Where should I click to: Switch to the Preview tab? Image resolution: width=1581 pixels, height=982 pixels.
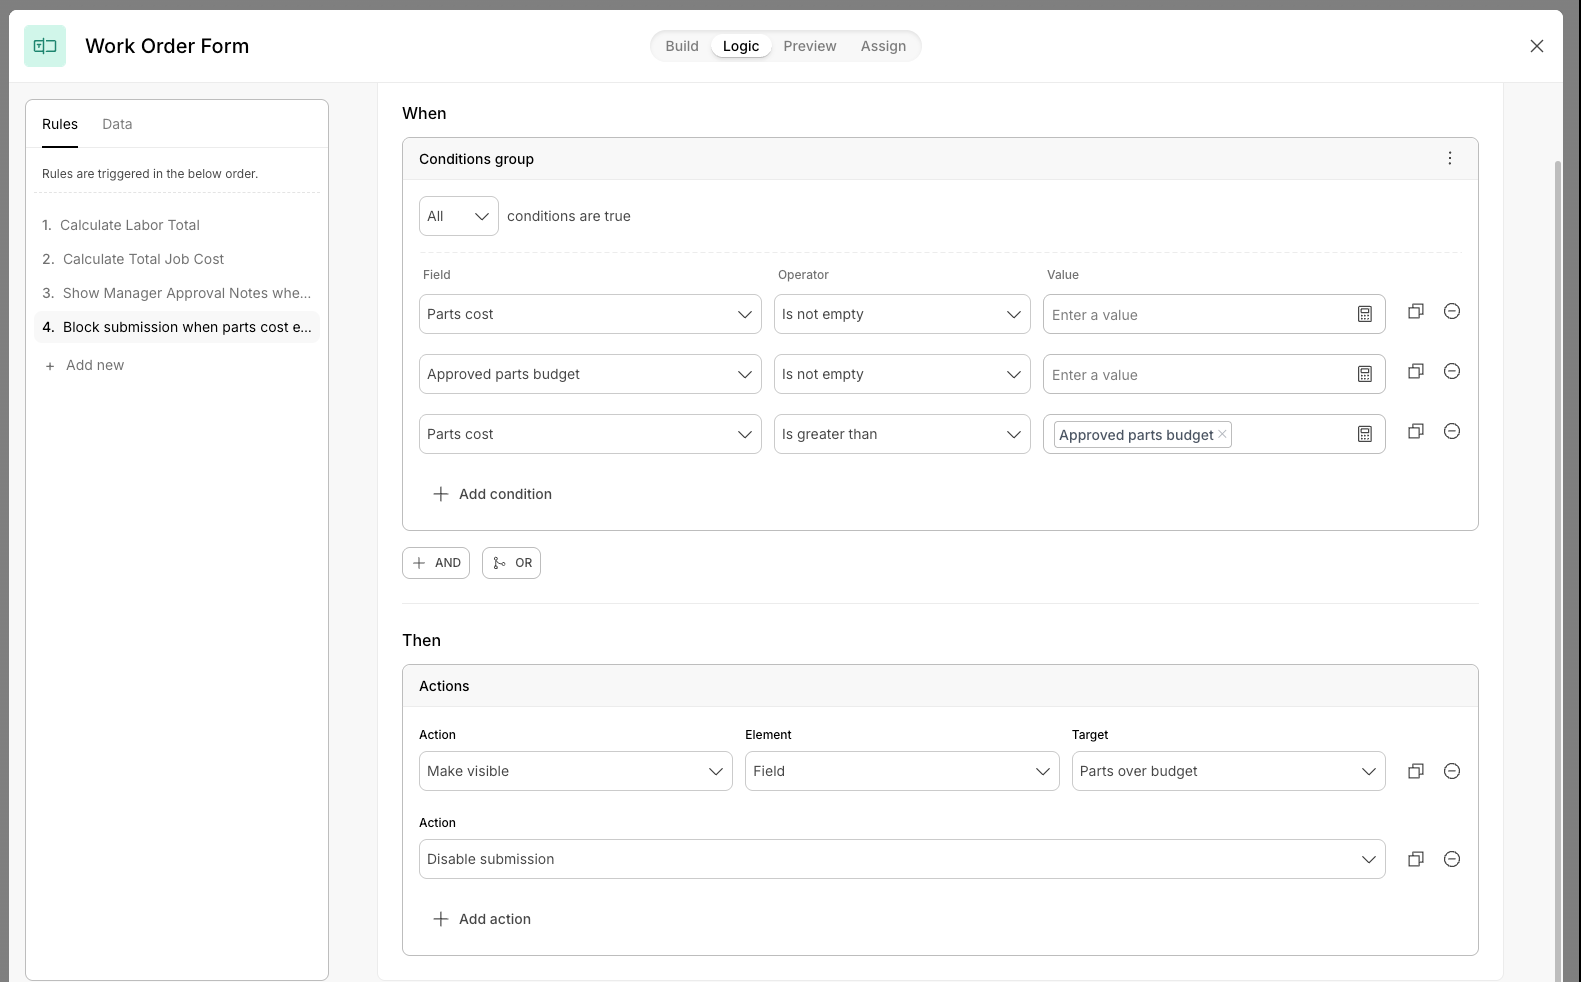(x=810, y=46)
